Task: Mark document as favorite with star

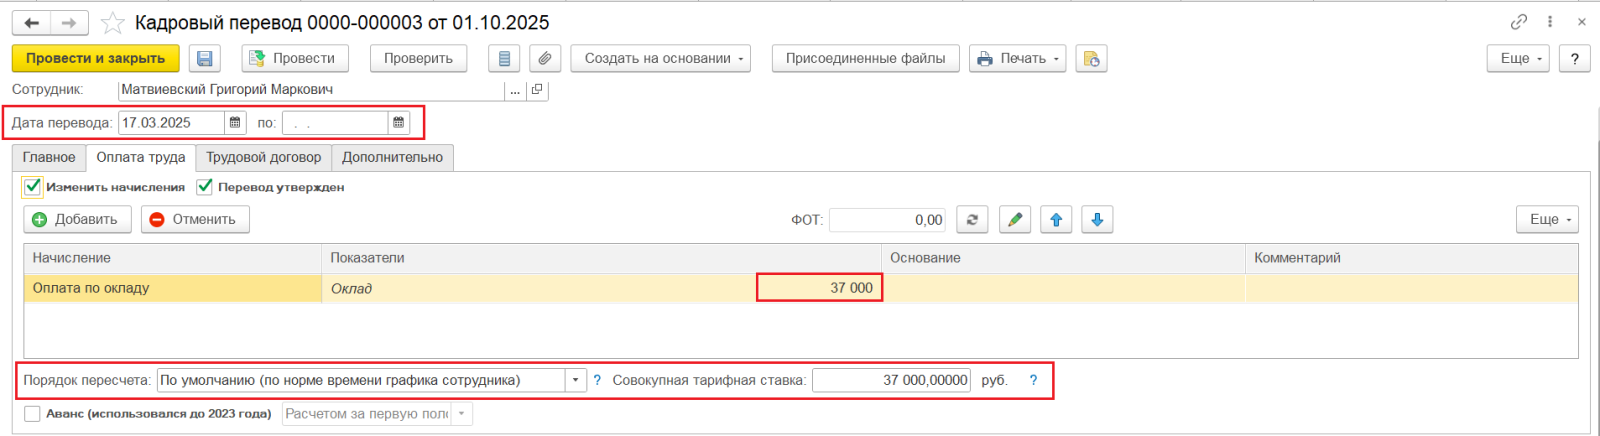Action: coord(113,22)
